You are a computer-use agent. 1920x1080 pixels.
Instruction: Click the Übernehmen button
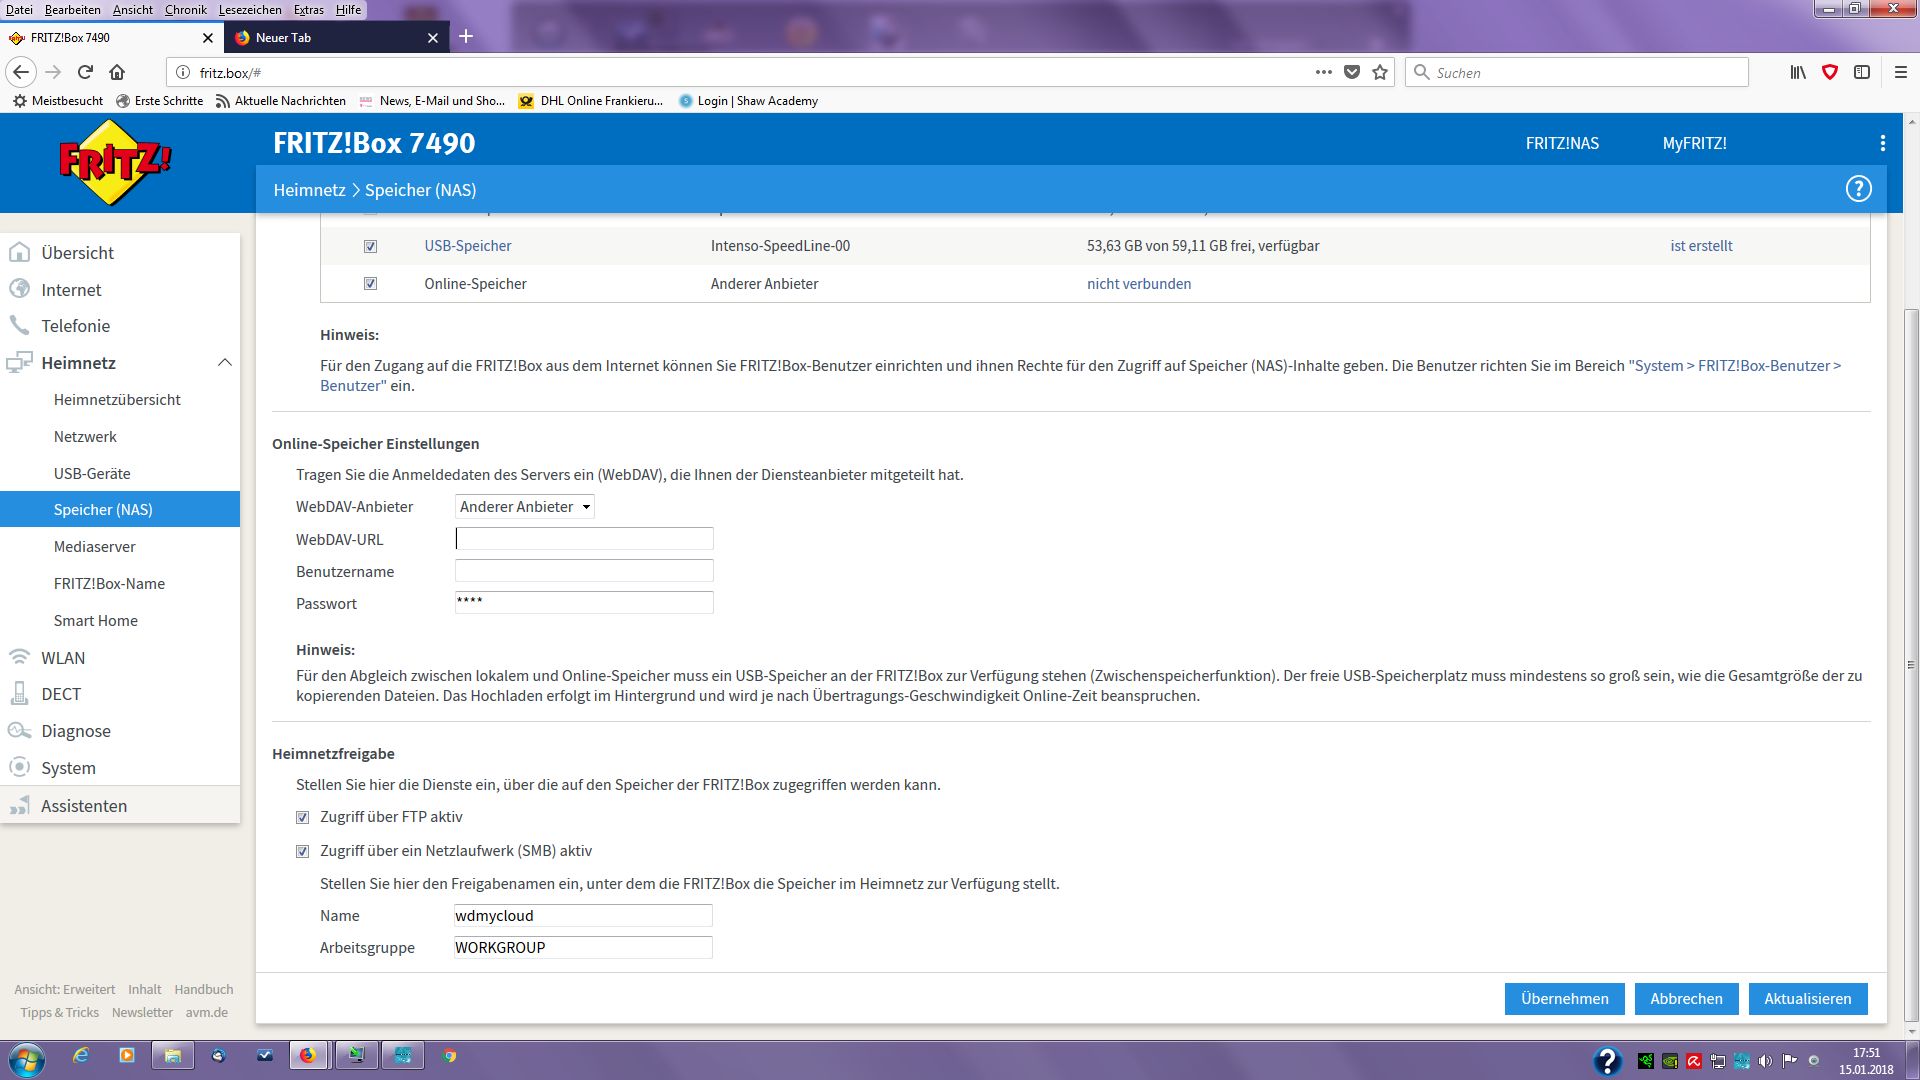point(1564,998)
